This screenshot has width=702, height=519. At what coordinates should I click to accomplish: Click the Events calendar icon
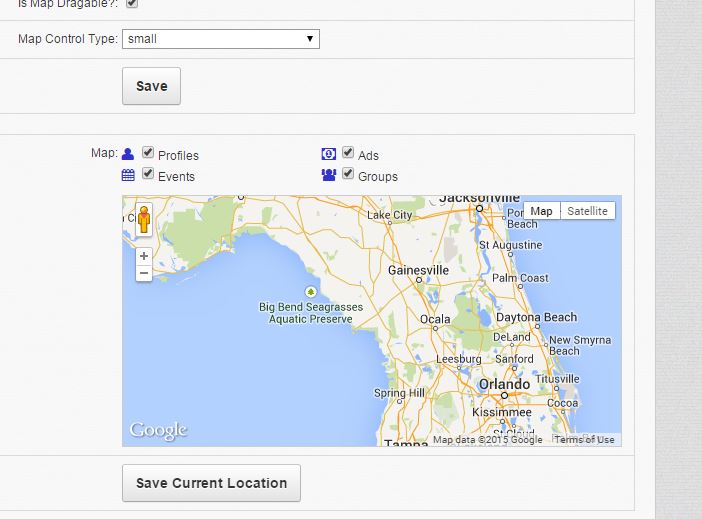[x=128, y=175]
